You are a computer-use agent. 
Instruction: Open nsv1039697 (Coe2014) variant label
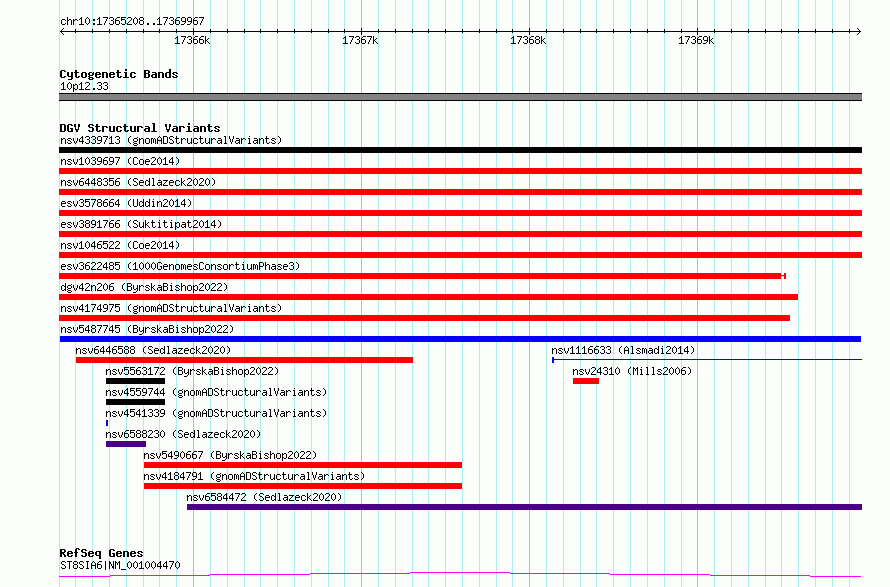[120, 161]
